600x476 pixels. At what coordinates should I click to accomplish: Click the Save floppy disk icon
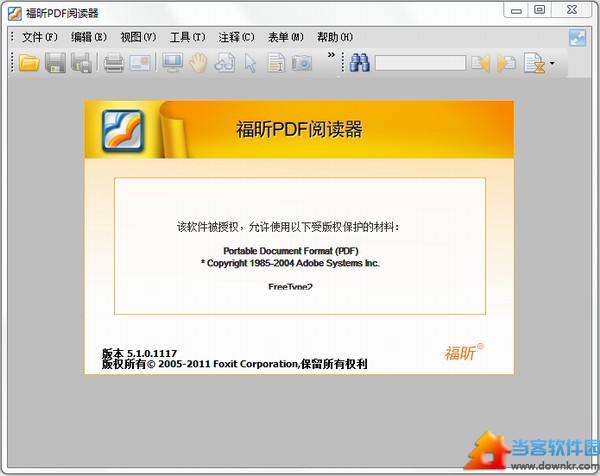(55, 63)
